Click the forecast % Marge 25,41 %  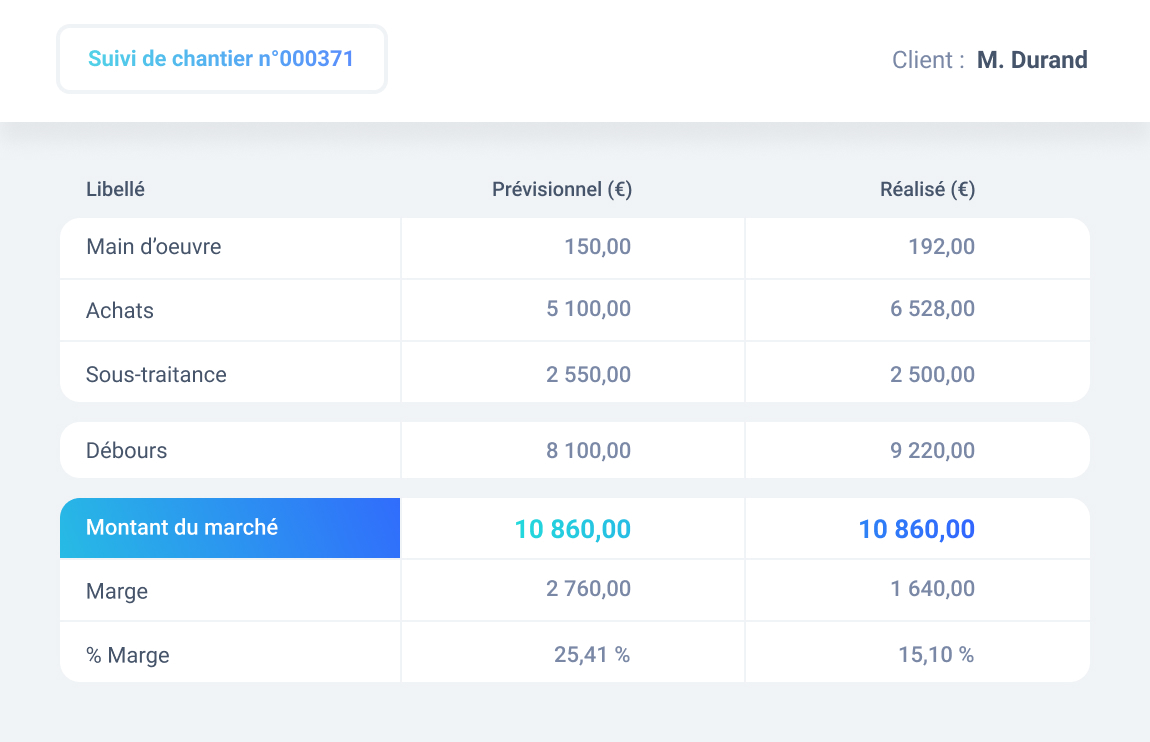[592, 655]
